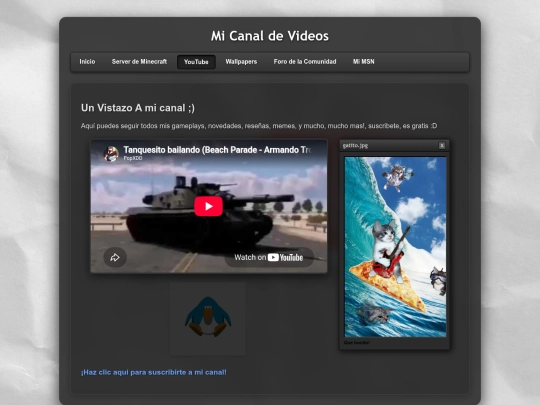Click the share arrow icon on video

pos(115,257)
